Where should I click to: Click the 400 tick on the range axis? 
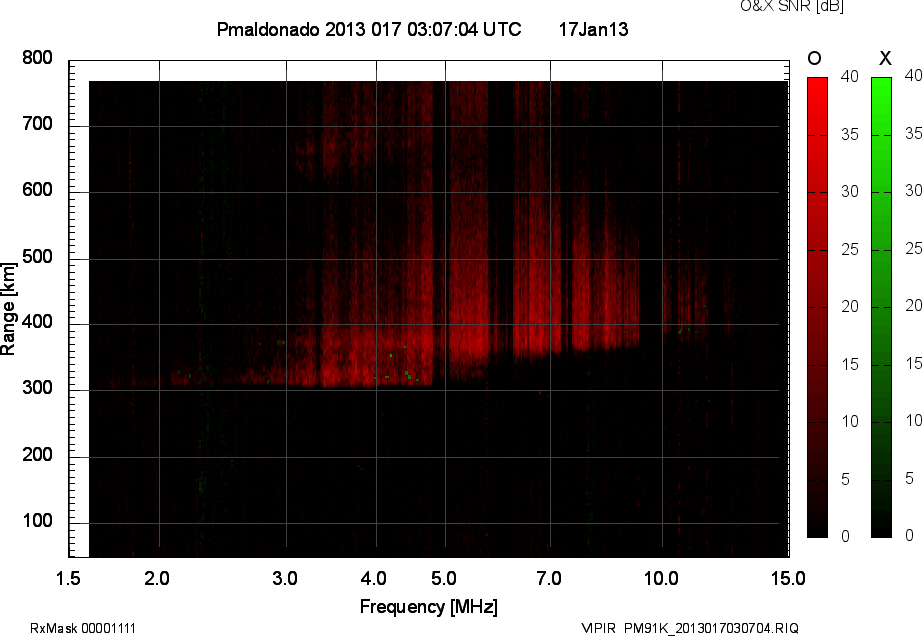[x=37, y=322]
